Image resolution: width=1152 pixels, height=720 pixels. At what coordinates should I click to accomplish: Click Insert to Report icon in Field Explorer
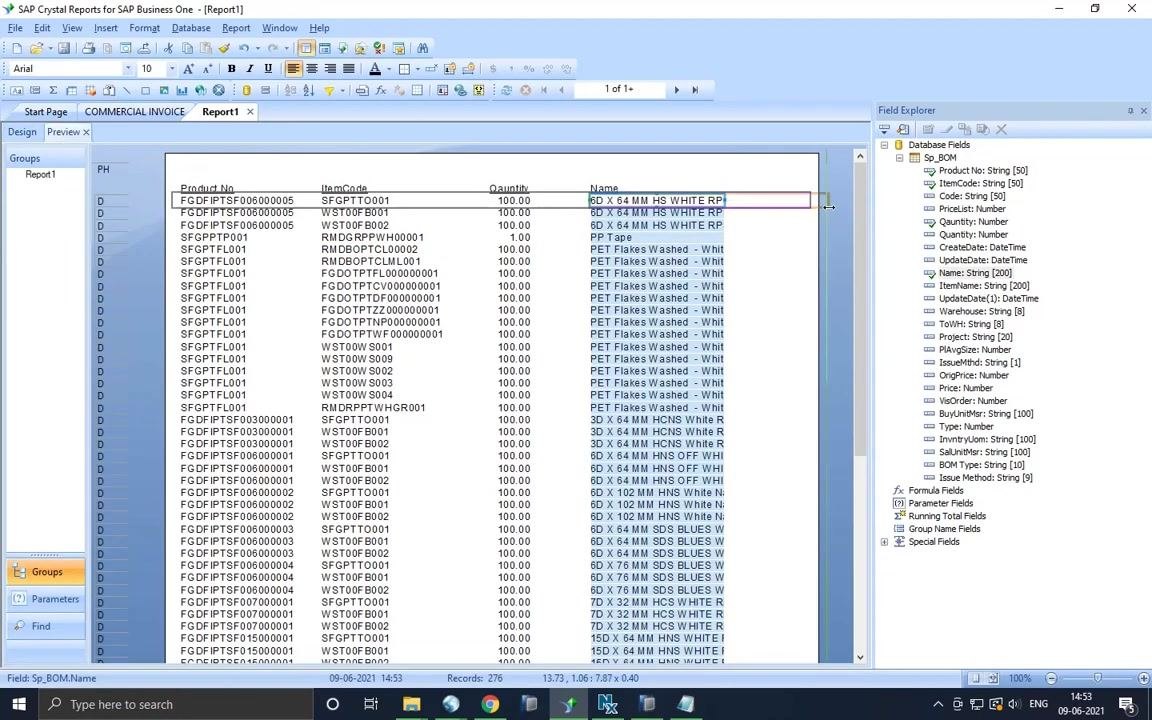tap(885, 129)
